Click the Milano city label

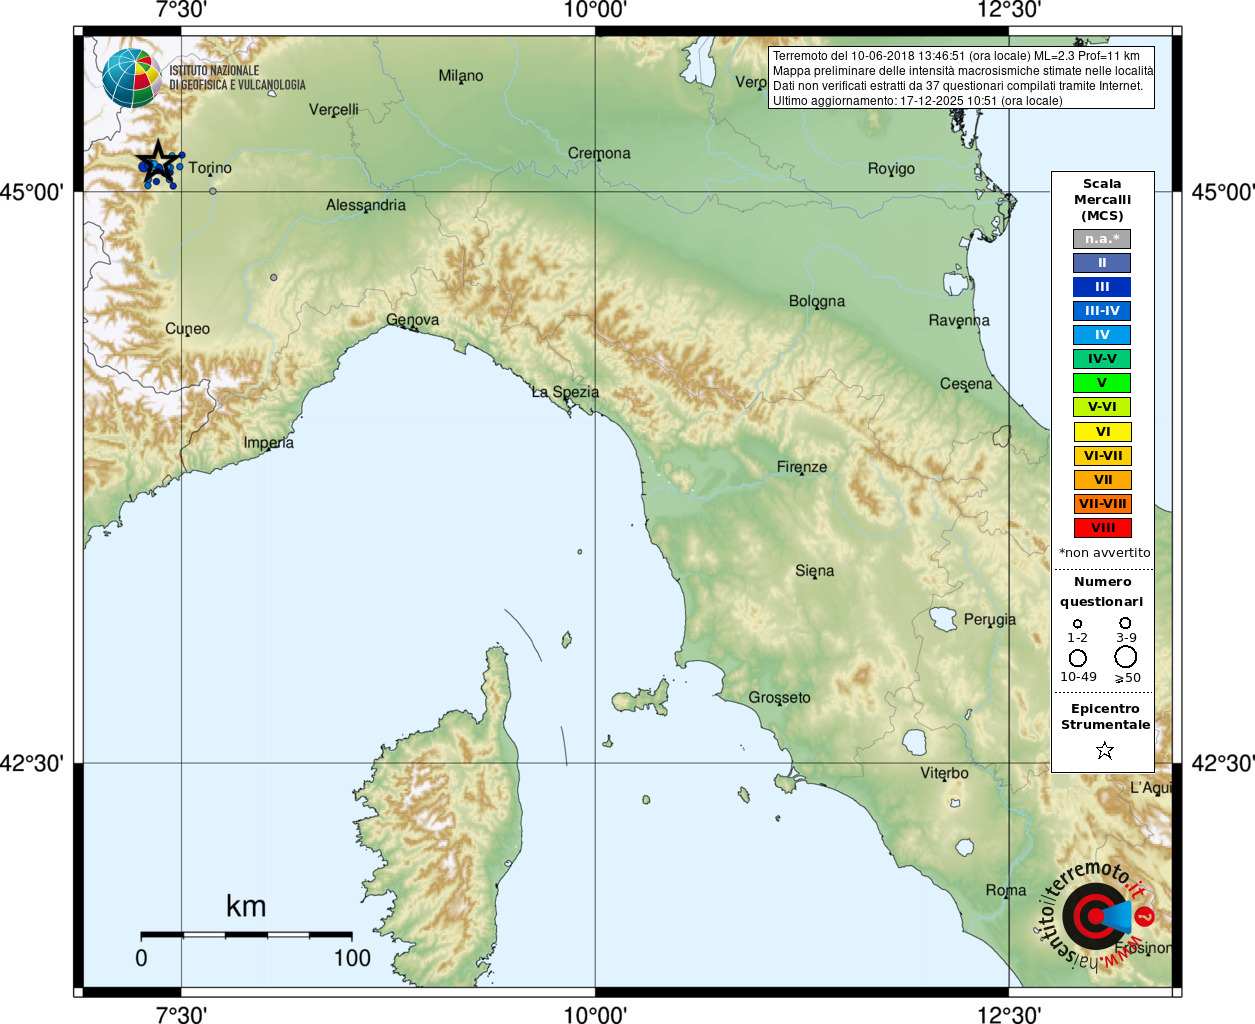461,76
